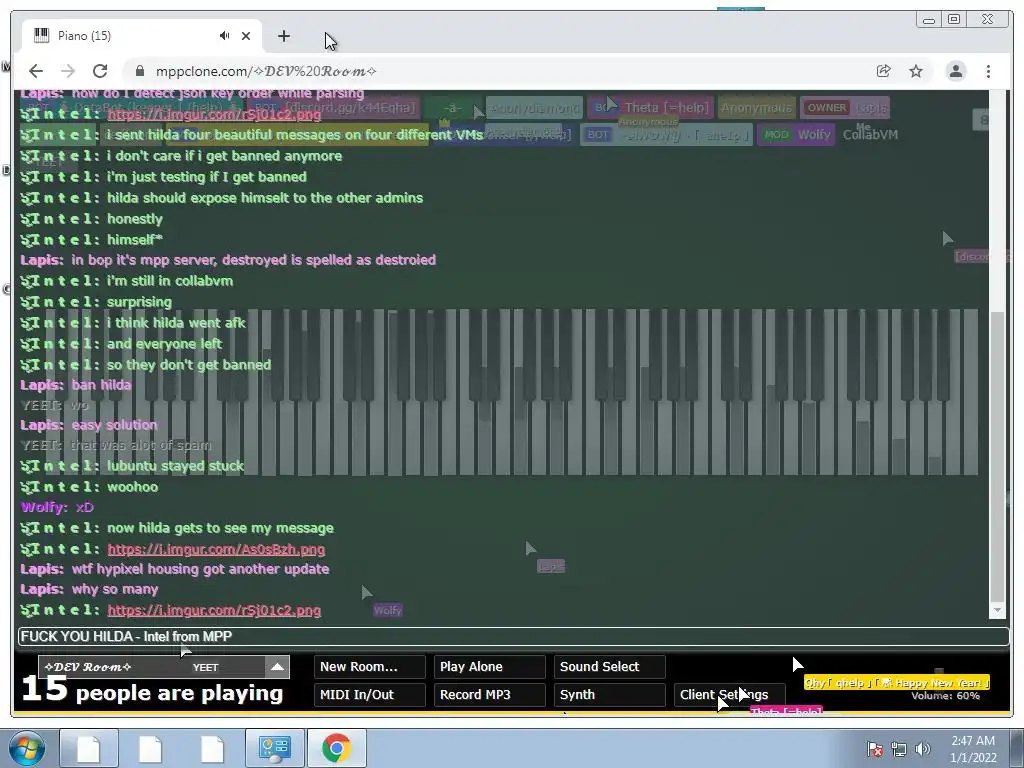Click message 'honestly' from Intel
1024x768 pixels.
click(135, 219)
